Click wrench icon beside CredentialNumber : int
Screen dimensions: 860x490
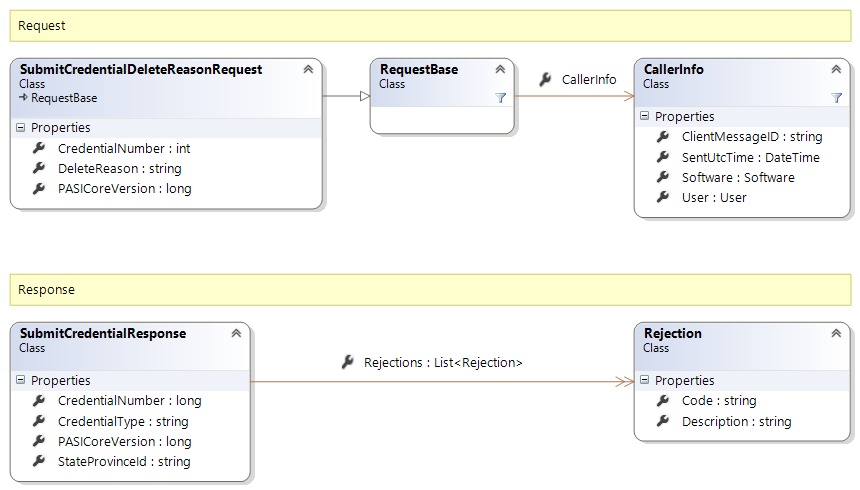[39, 148]
